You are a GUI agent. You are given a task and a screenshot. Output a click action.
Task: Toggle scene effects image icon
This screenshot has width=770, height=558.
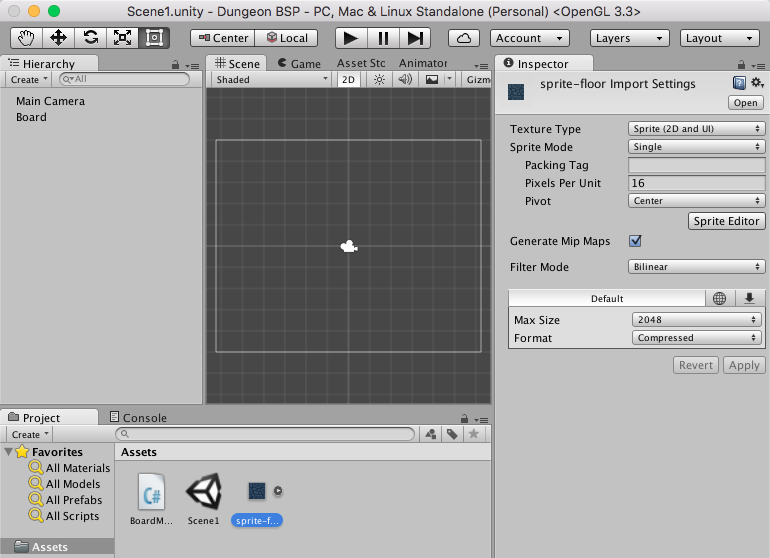coord(432,80)
